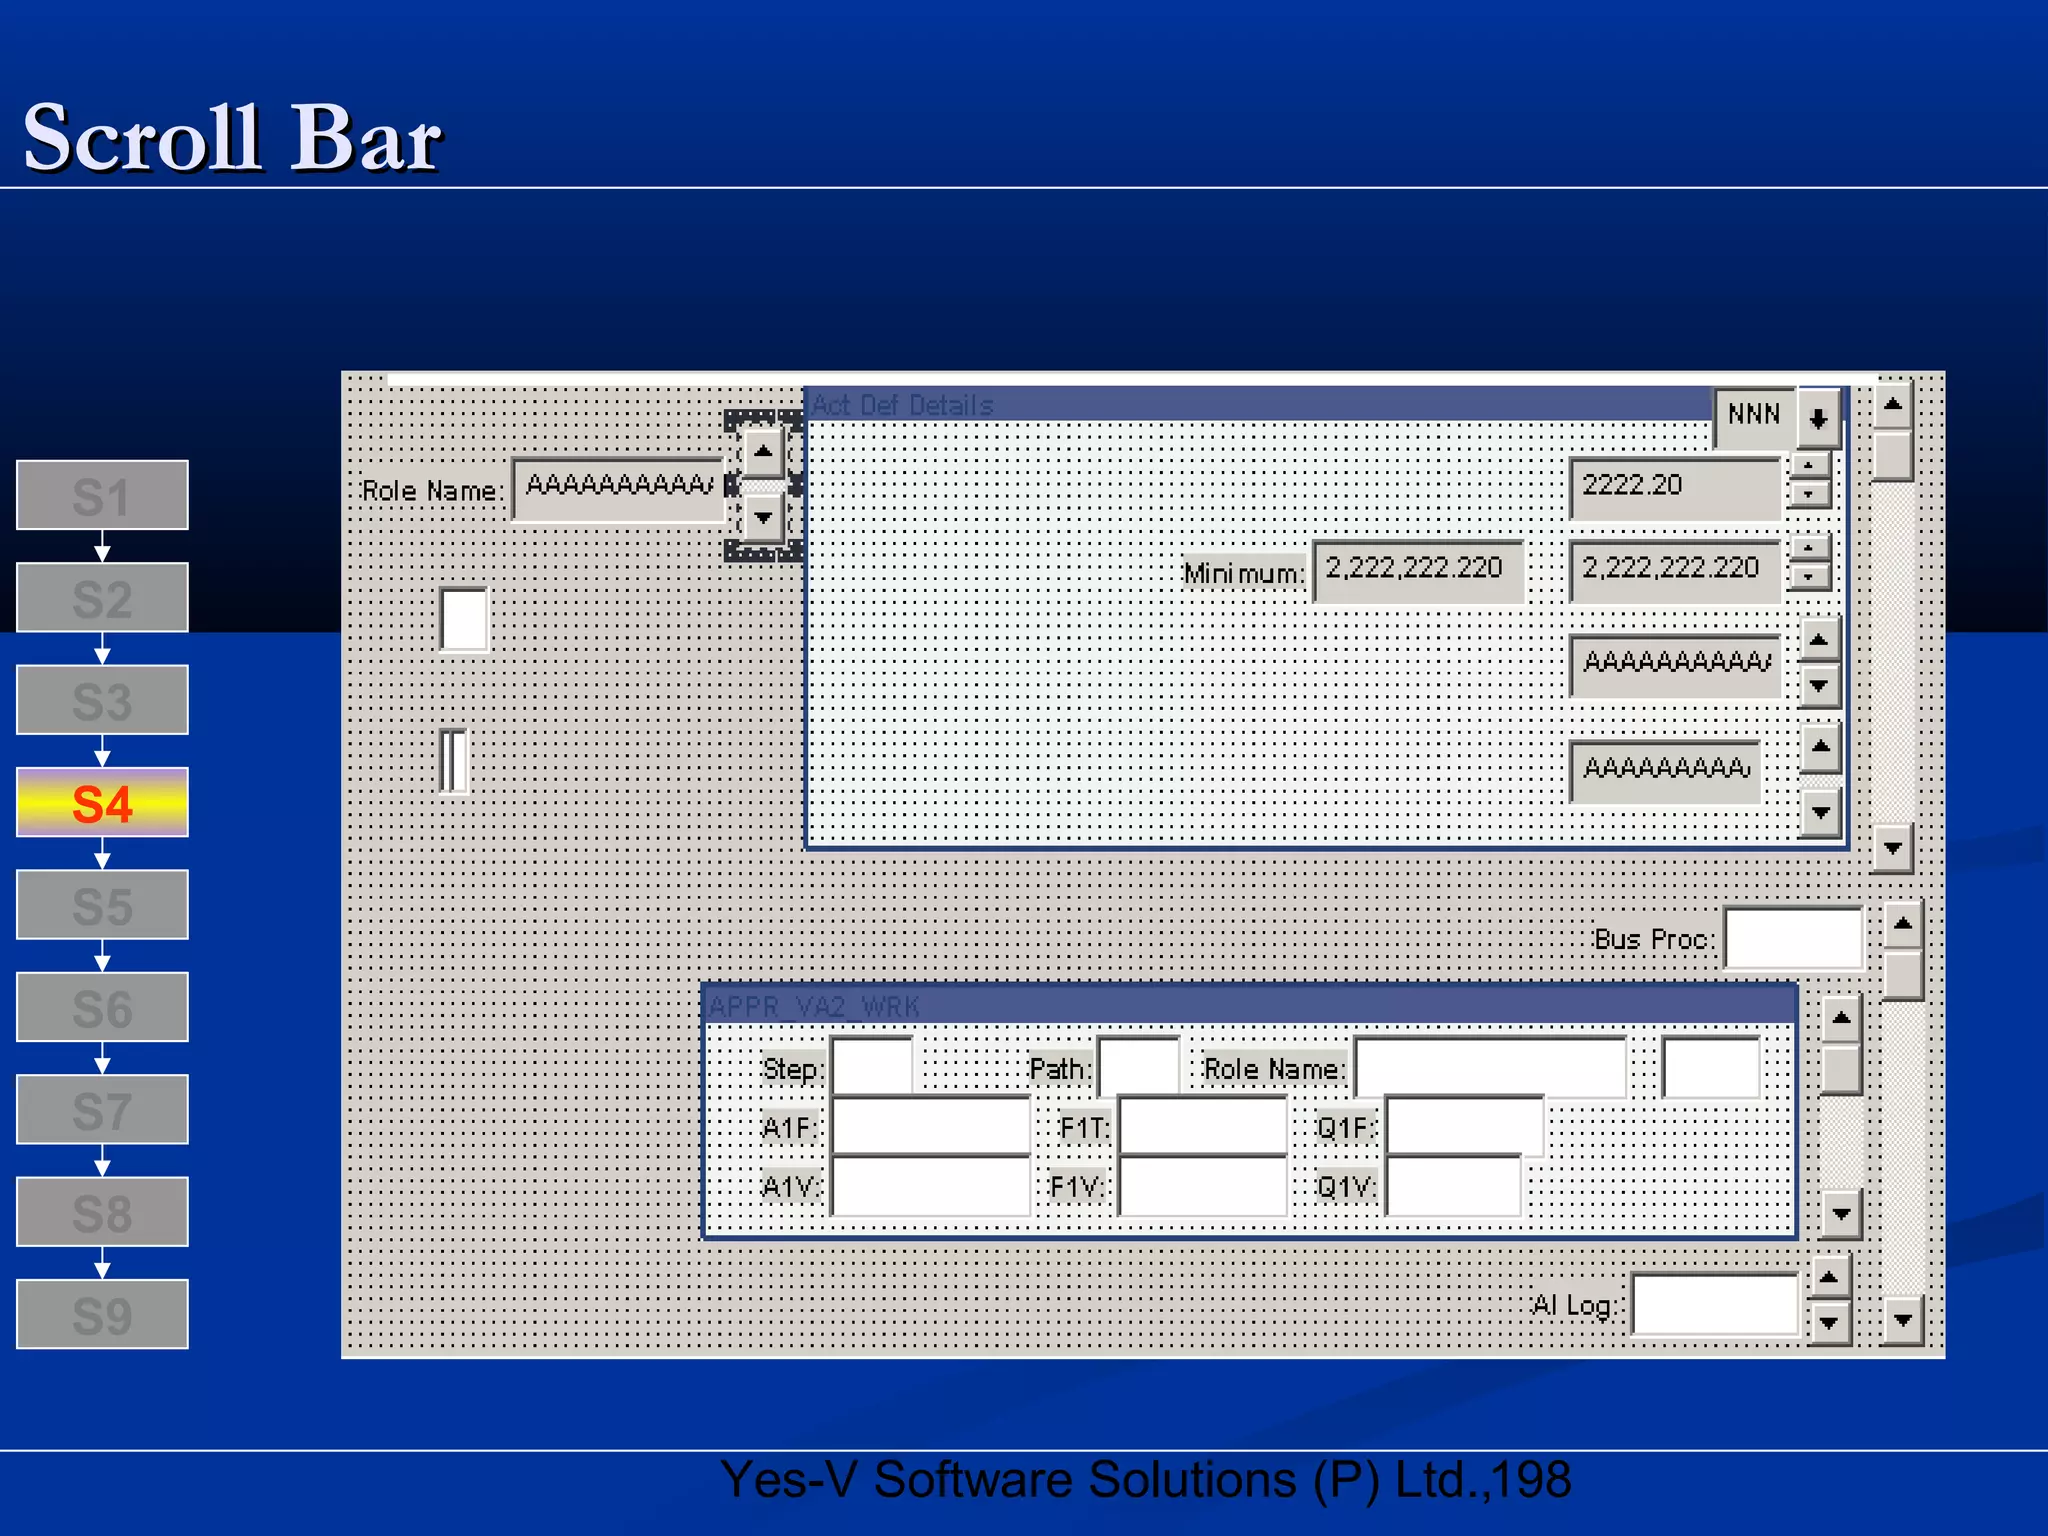Click the outer page scrollbar thumb

(1903, 975)
